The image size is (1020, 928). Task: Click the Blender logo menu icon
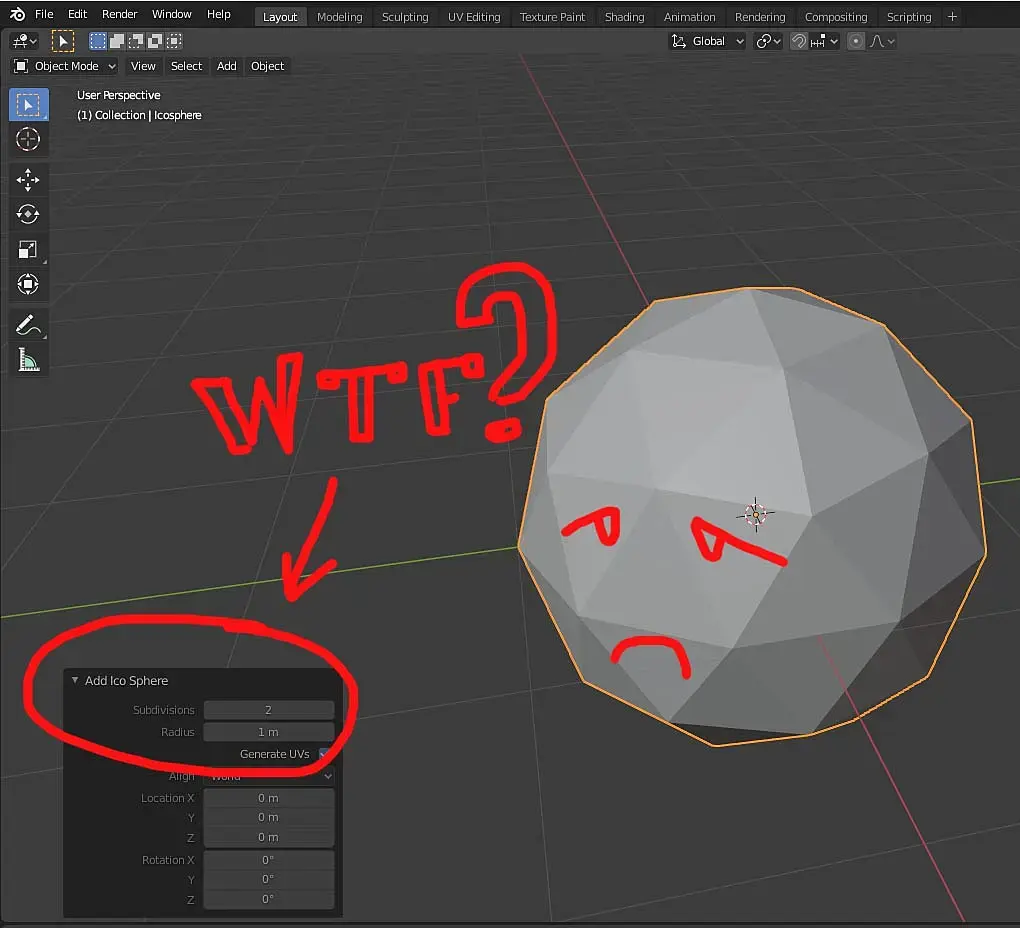[x=18, y=14]
